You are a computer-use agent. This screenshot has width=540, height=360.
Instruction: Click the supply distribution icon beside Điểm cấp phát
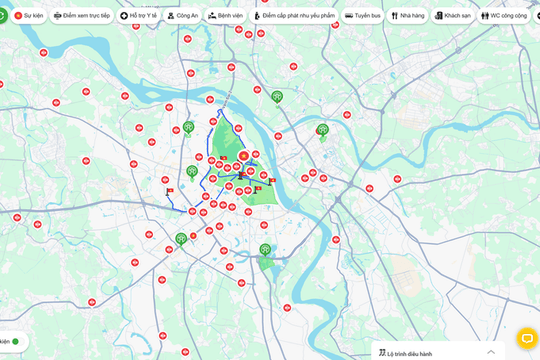pyautogui.click(x=257, y=16)
